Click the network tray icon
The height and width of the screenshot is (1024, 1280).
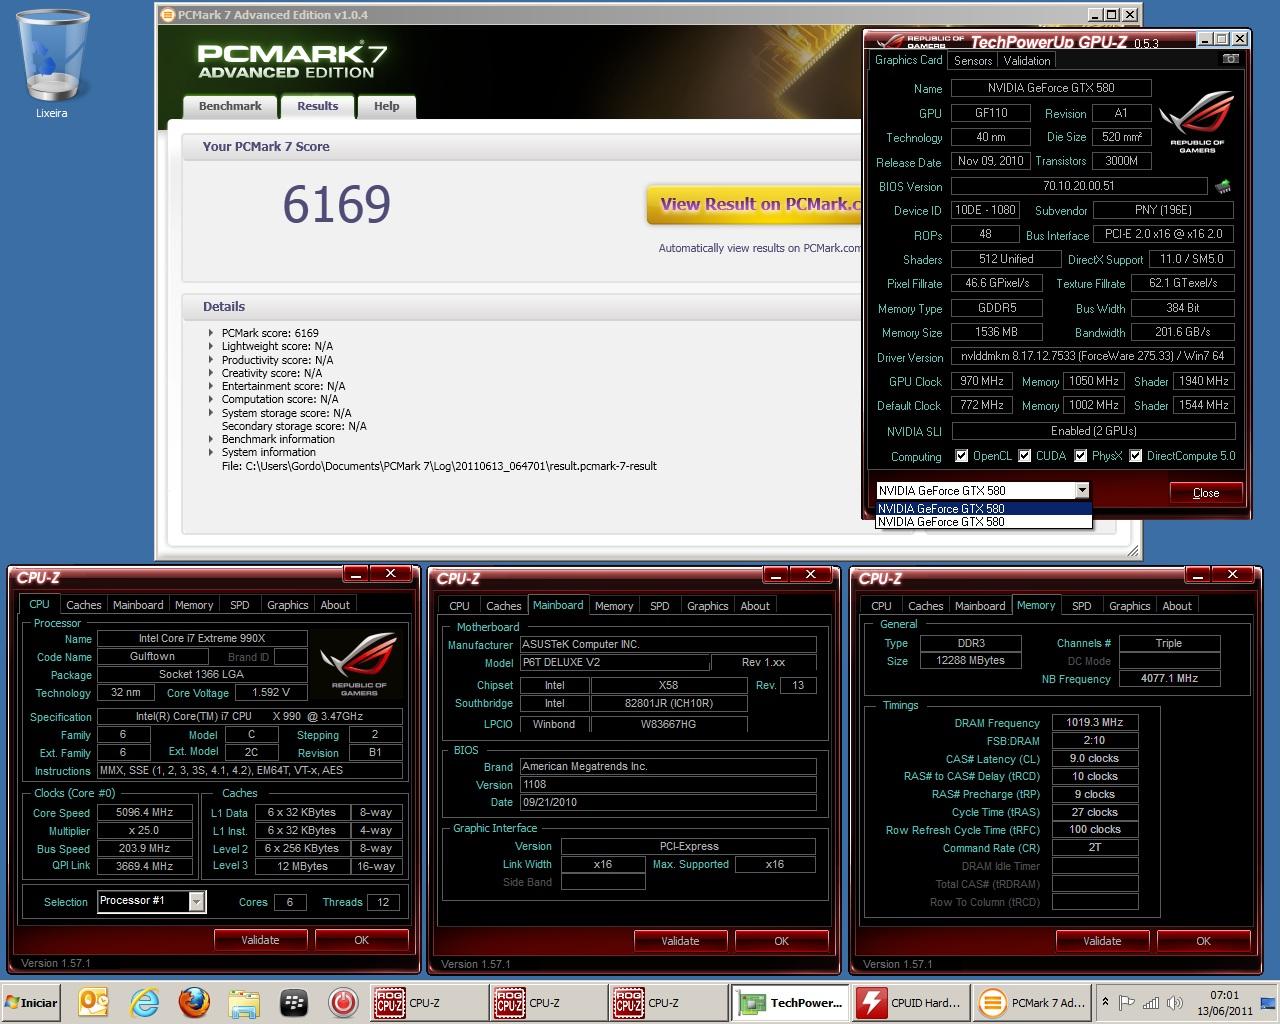point(1151,1002)
